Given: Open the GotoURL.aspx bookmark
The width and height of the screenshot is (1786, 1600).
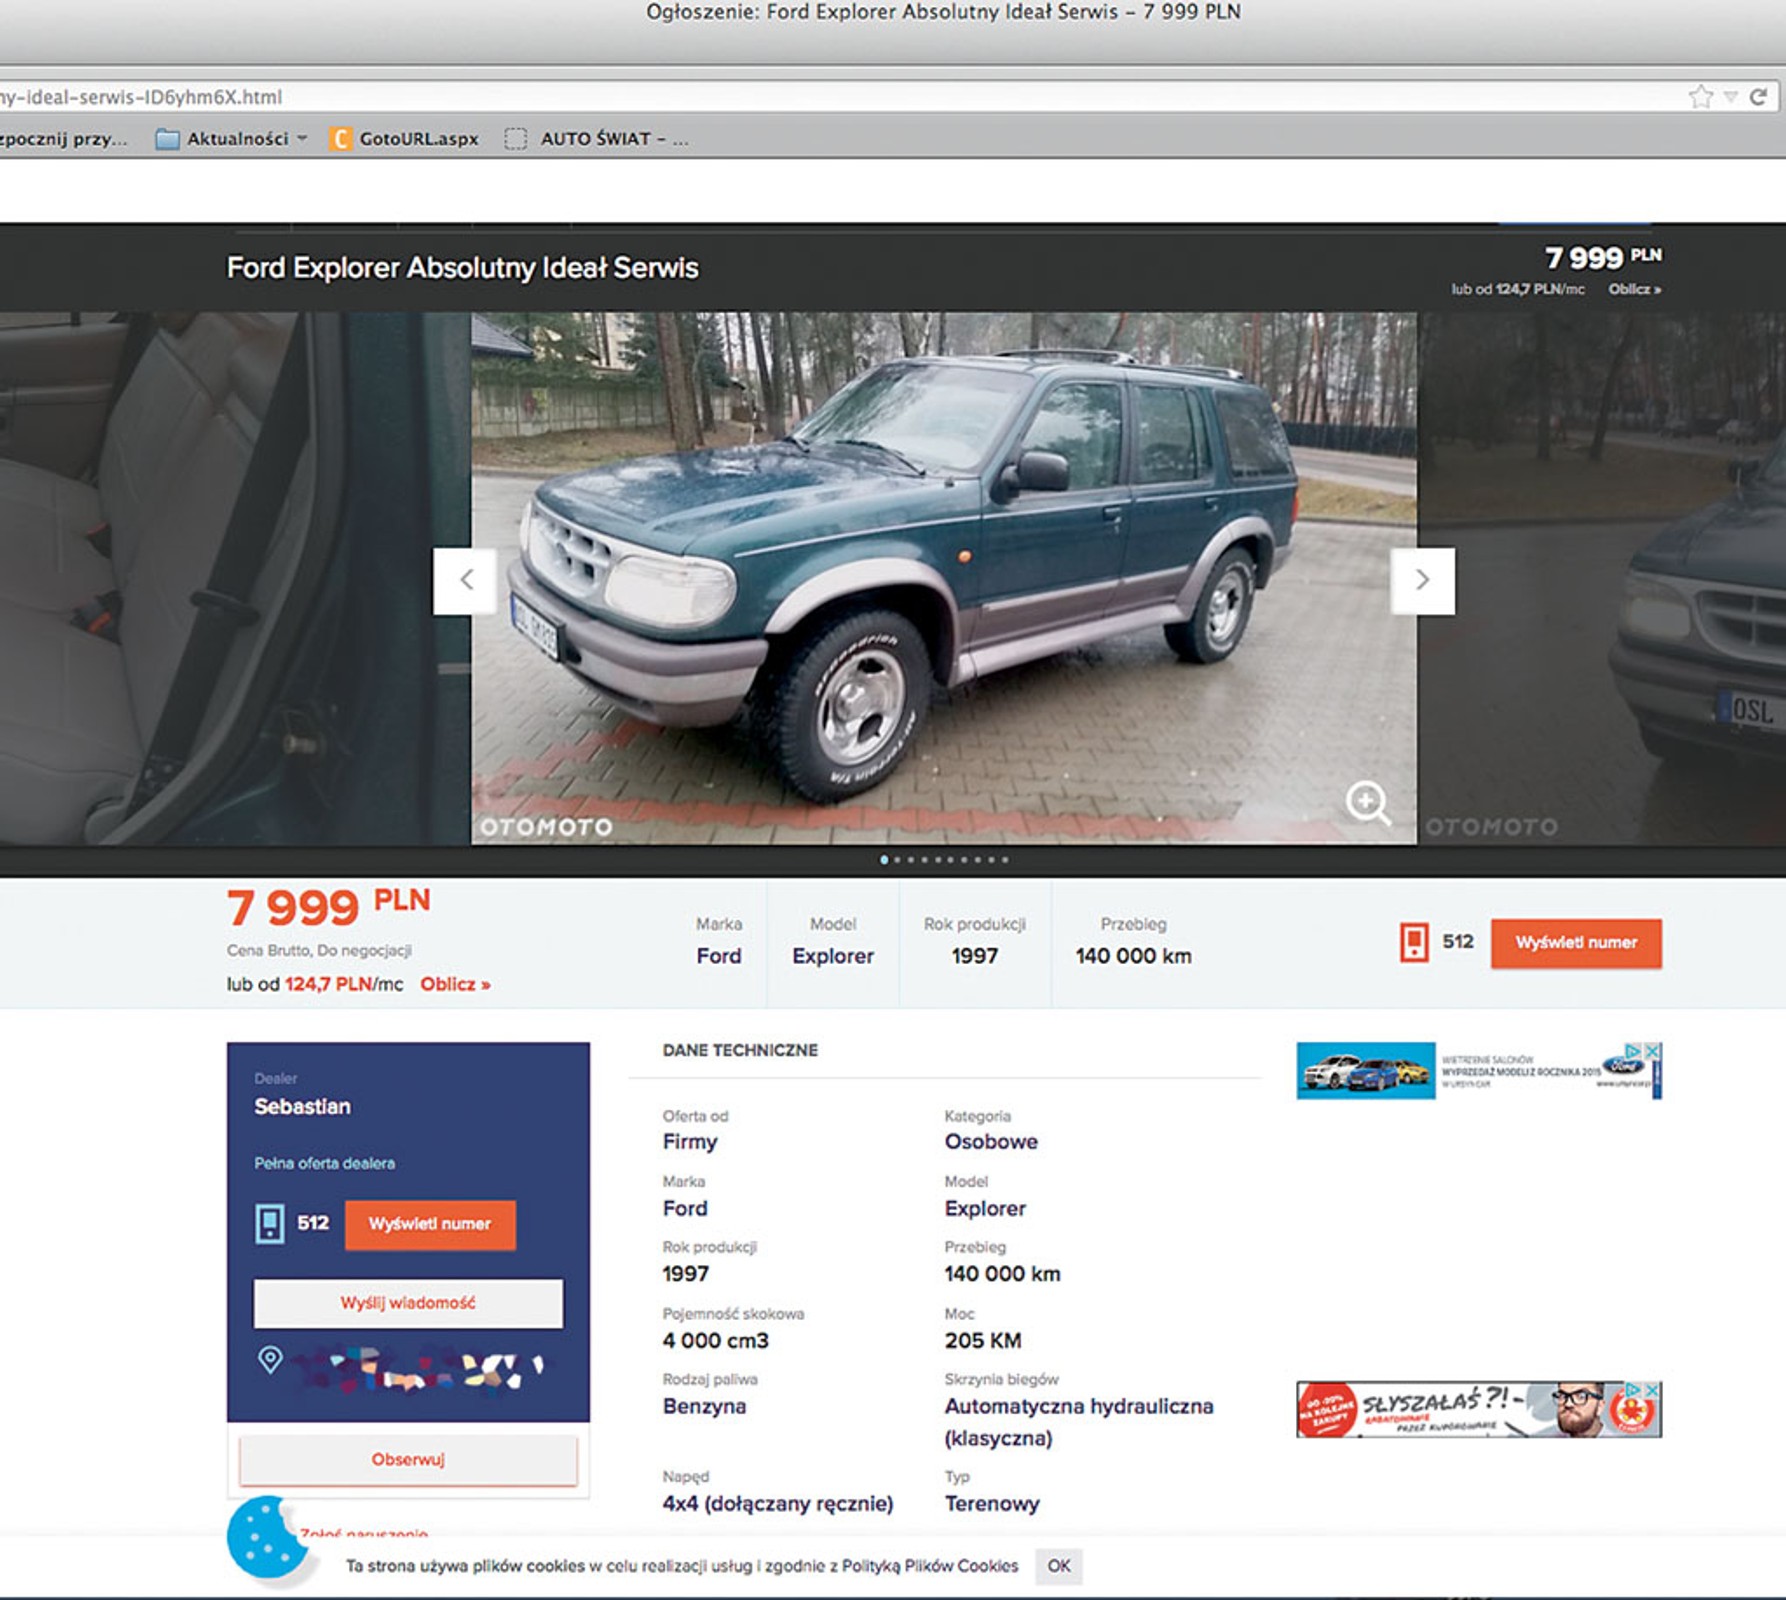Looking at the screenshot, I should (x=405, y=139).
